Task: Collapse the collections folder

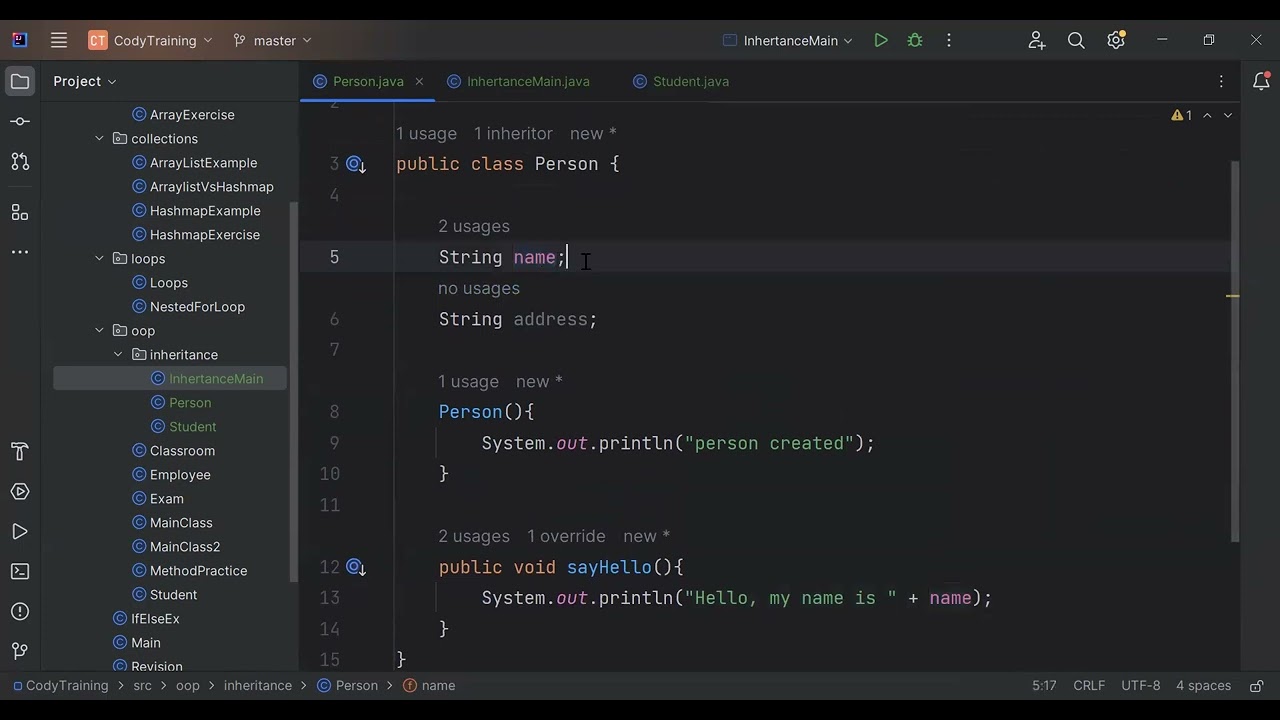Action: tap(99, 139)
